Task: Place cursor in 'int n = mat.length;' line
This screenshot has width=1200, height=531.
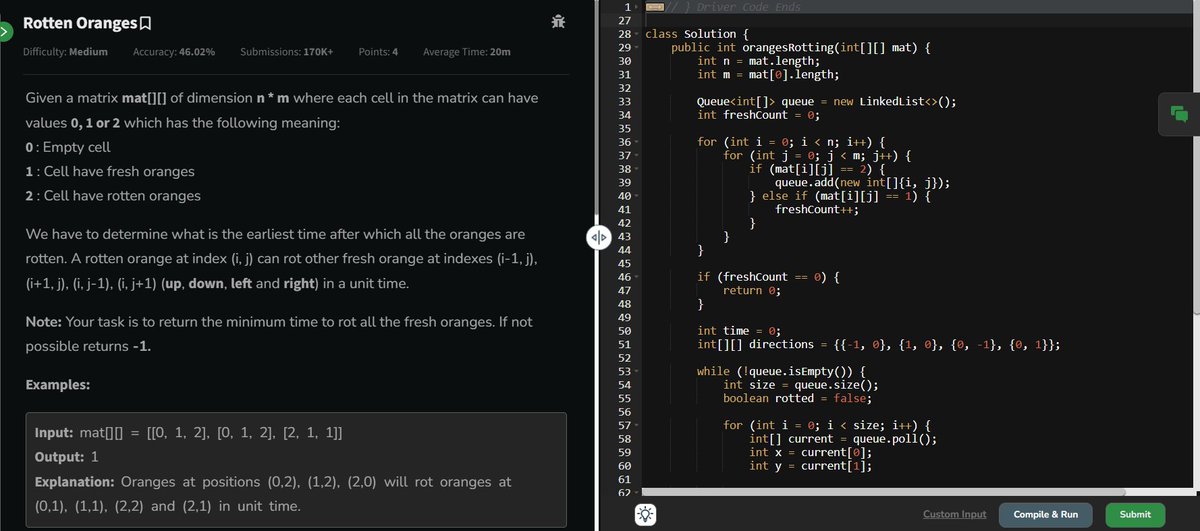Action: [759, 61]
